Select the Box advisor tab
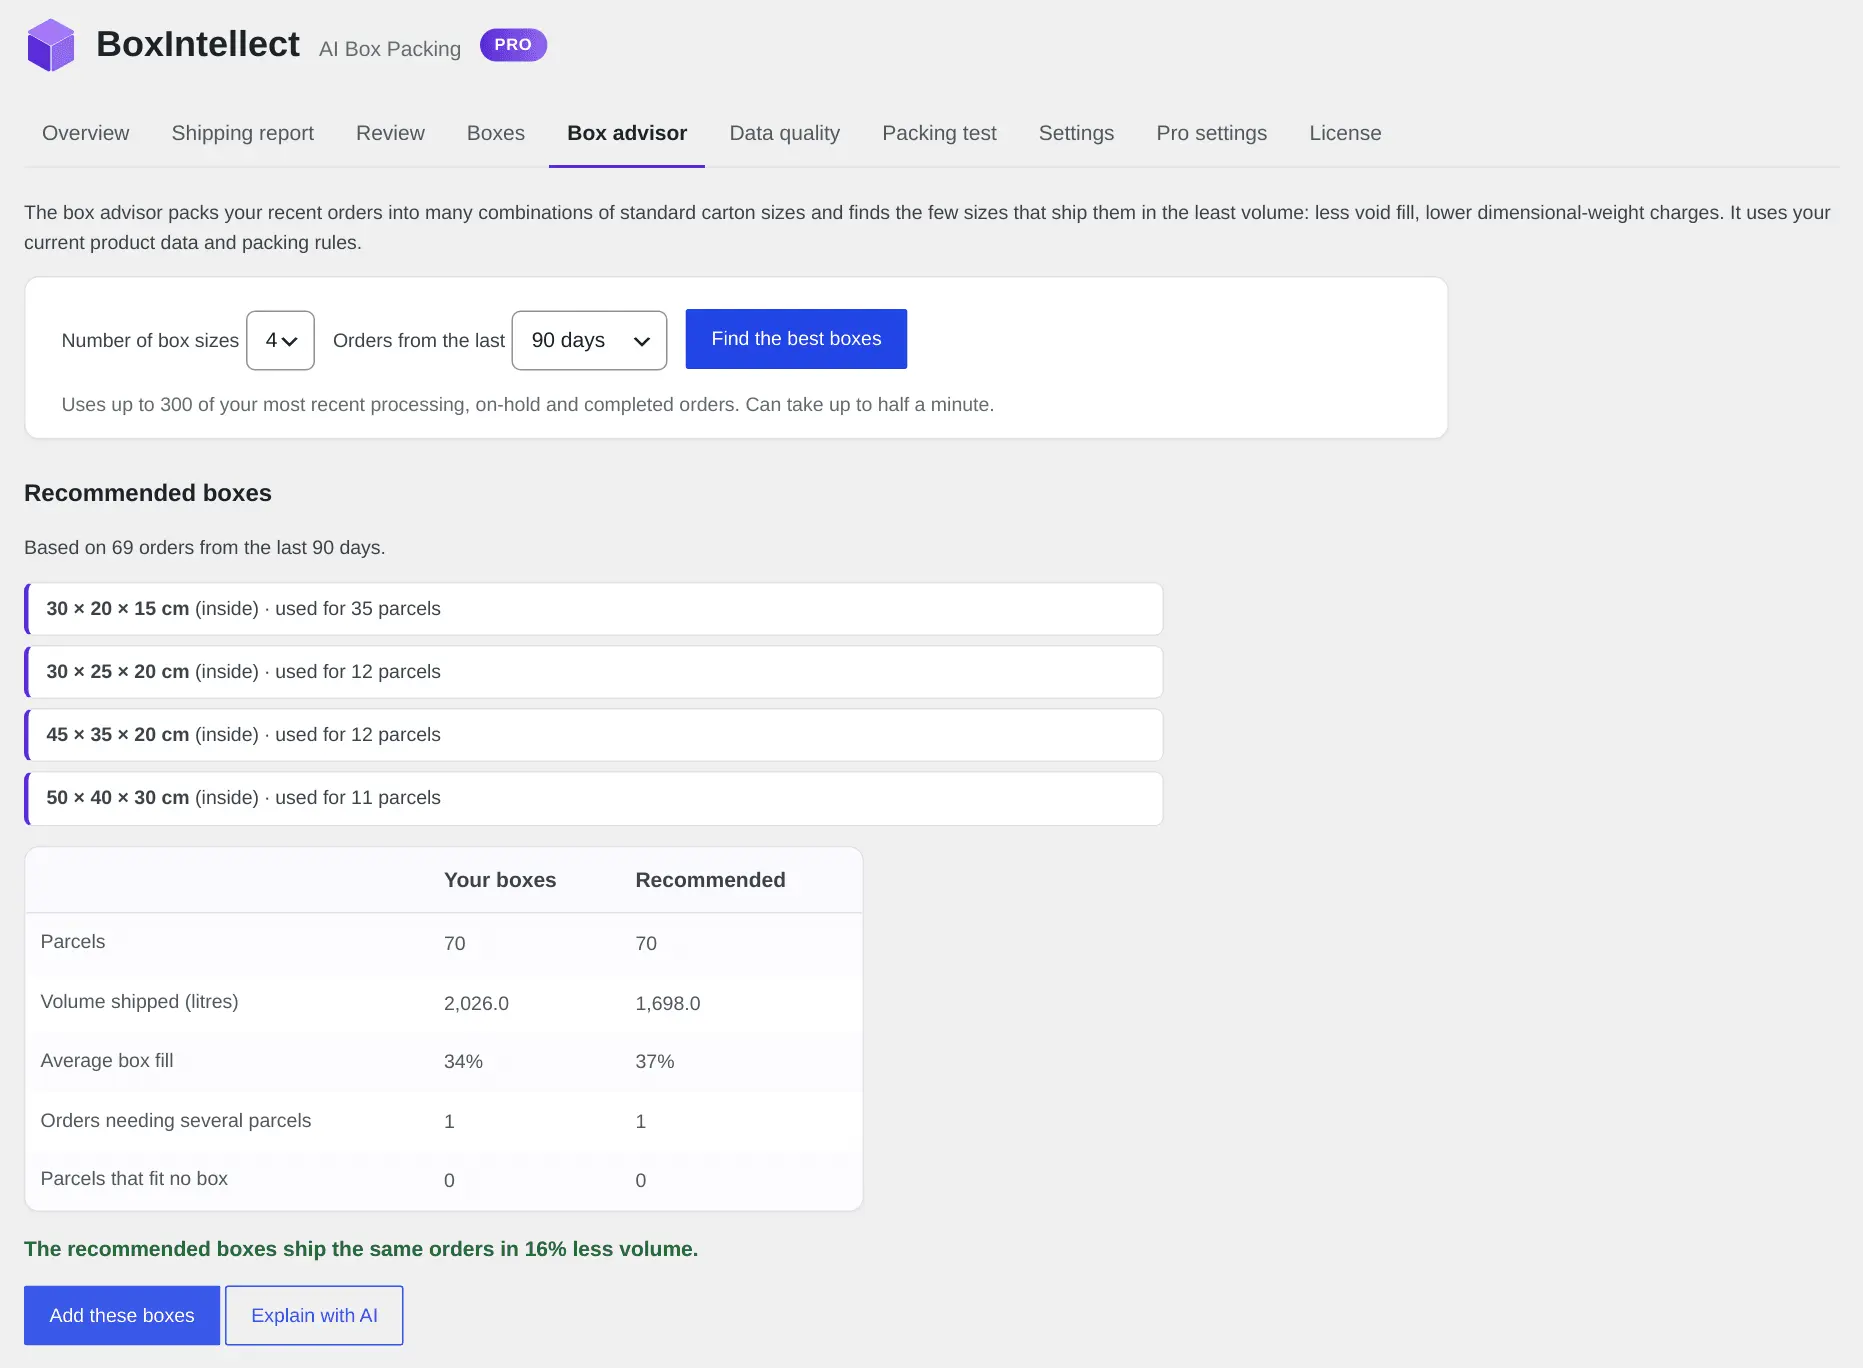The height and width of the screenshot is (1368, 1863). click(627, 133)
